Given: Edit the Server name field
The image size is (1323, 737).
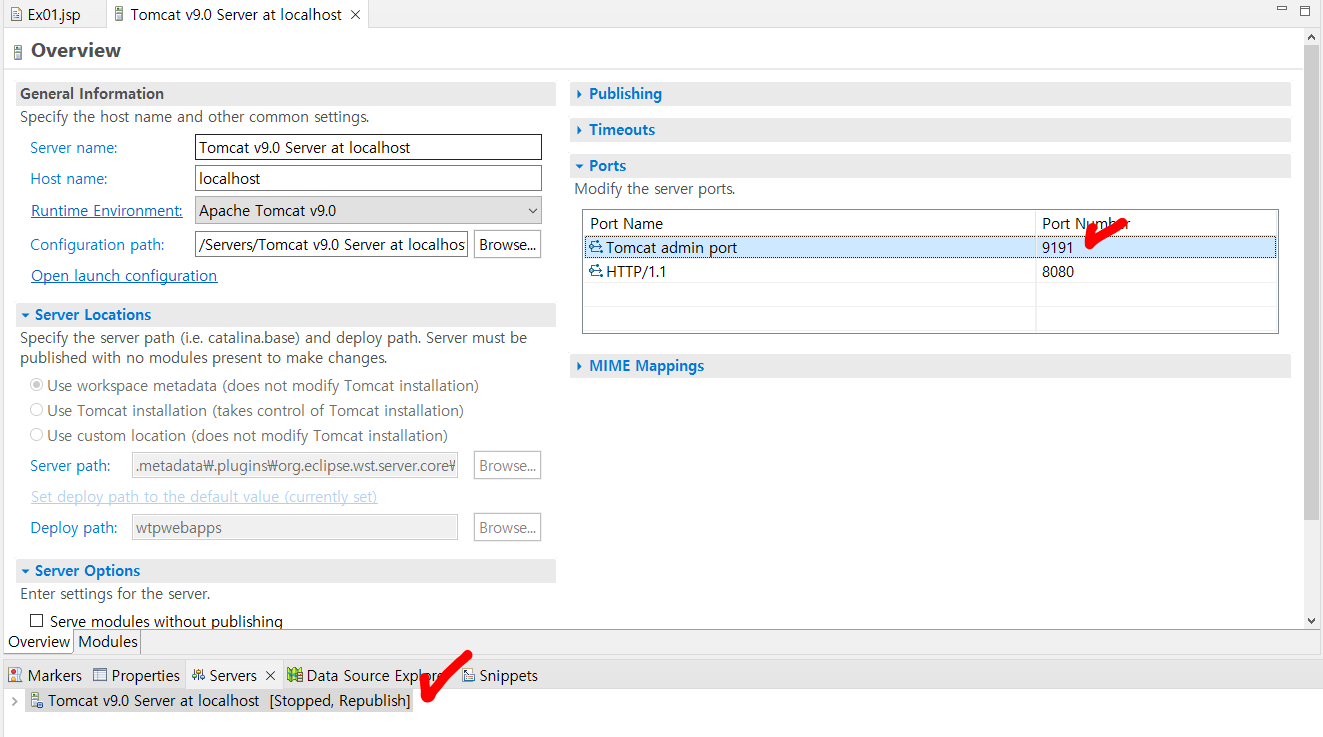Looking at the screenshot, I should point(369,147).
